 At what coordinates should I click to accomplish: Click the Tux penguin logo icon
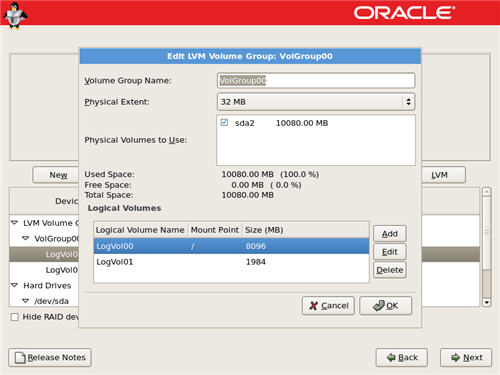coord(14,16)
